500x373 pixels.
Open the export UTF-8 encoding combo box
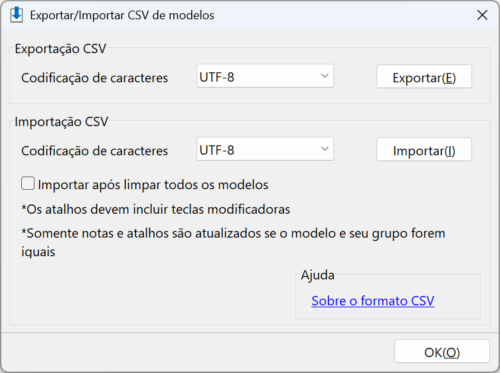click(x=265, y=76)
